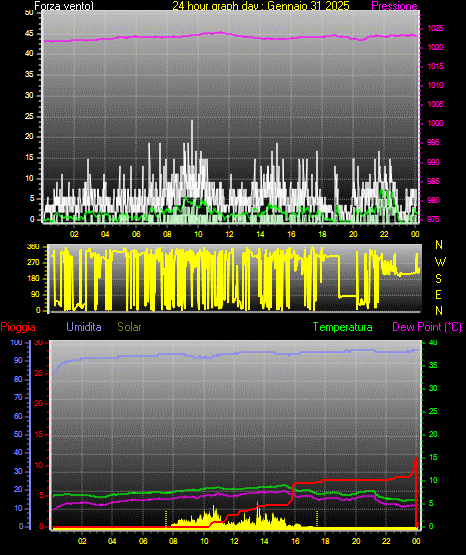Click the '270' wind direction axis value
Screen dimensions: 466x555
(x=33, y=263)
